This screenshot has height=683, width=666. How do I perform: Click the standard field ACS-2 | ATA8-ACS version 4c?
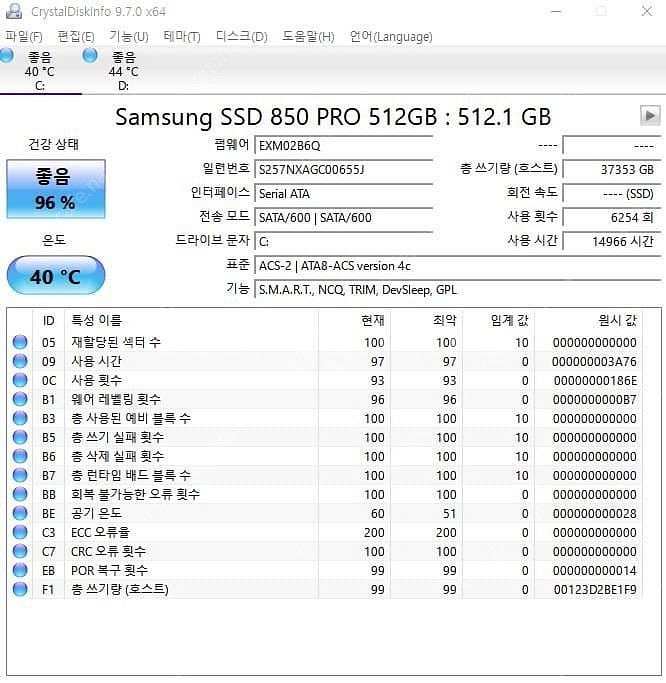[458, 265]
